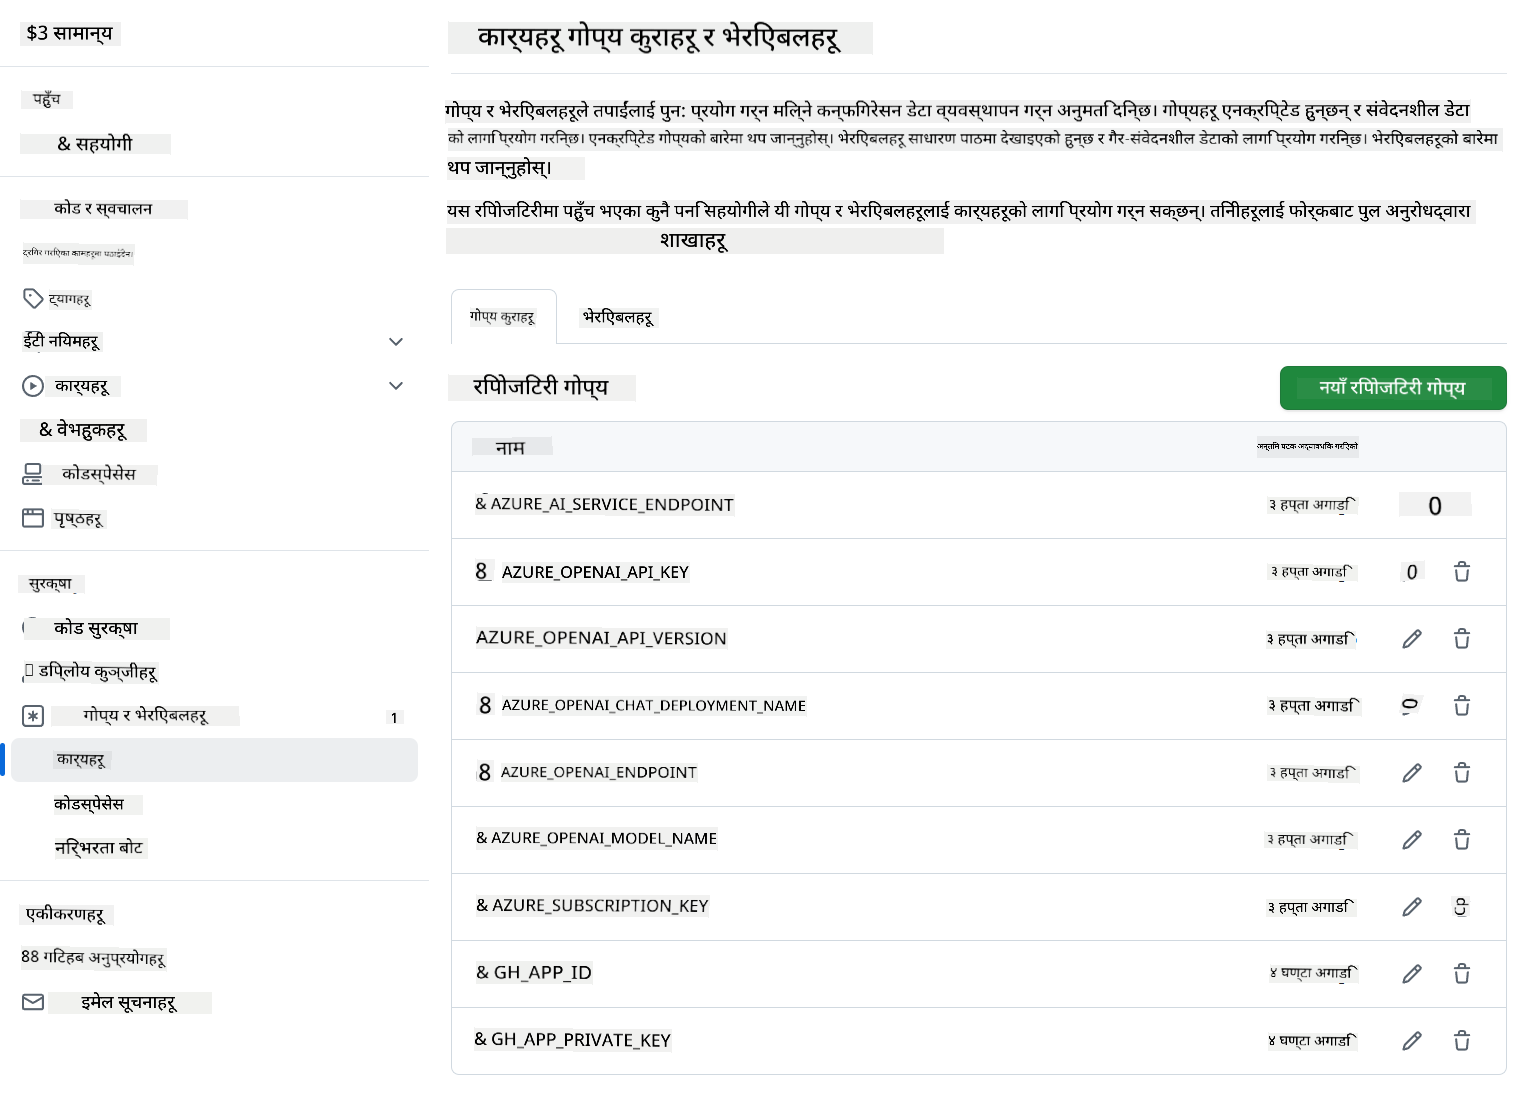Delete the AZURE_OPENAI_ENDPOINT secret

tap(1462, 773)
